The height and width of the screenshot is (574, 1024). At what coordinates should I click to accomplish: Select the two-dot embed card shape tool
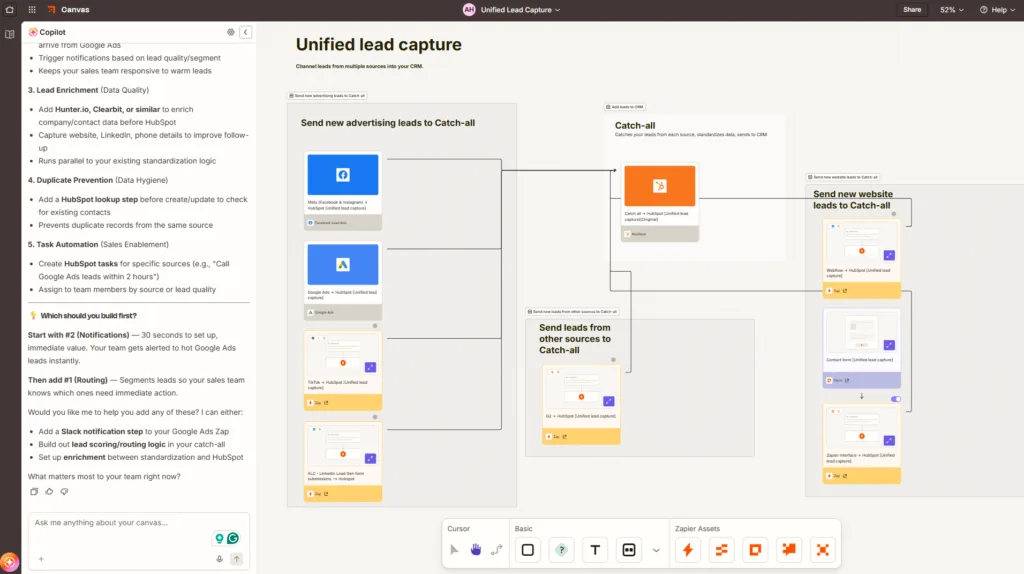click(x=629, y=550)
